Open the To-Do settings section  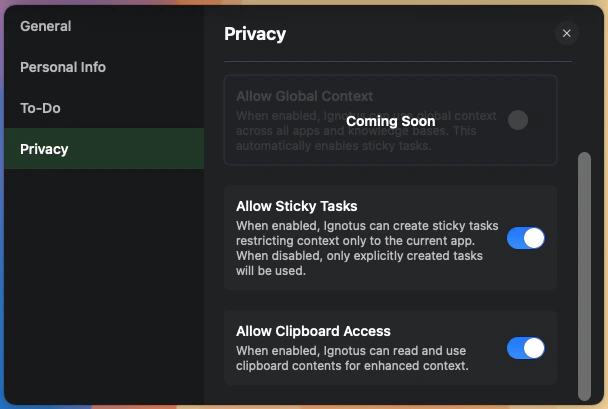point(104,108)
